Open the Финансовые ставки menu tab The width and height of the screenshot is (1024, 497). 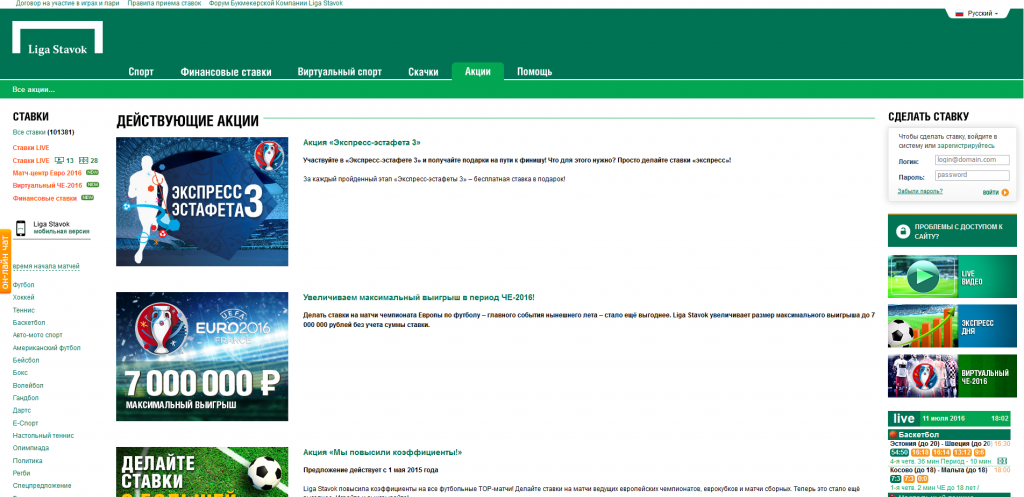[226, 72]
